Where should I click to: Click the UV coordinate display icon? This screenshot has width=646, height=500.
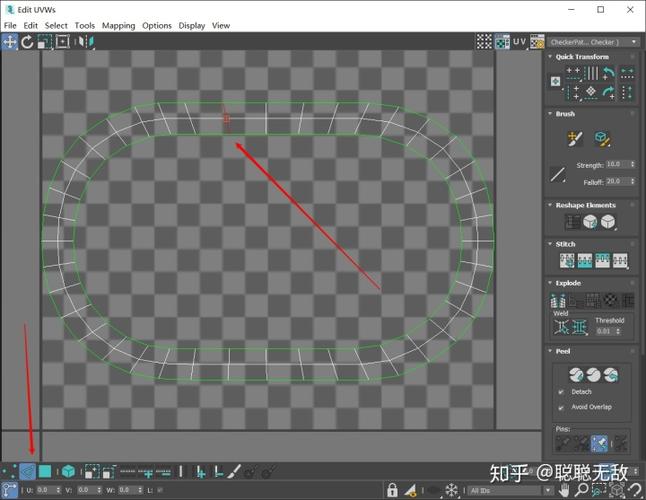point(519,42)
